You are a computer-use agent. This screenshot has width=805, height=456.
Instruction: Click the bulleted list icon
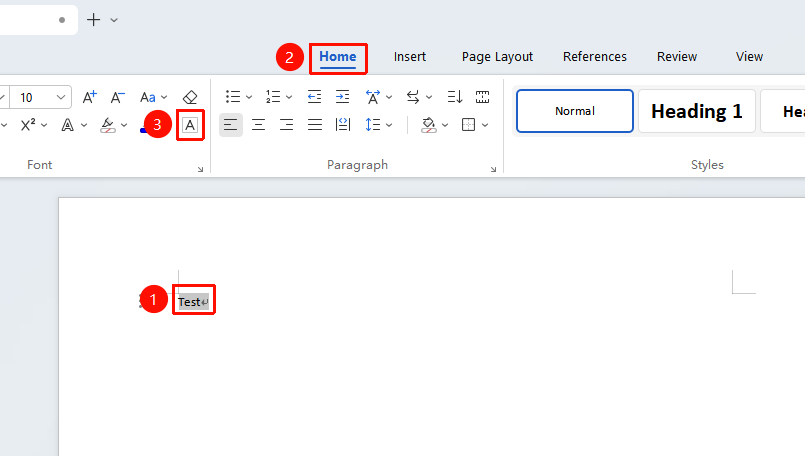click(233, 97)
